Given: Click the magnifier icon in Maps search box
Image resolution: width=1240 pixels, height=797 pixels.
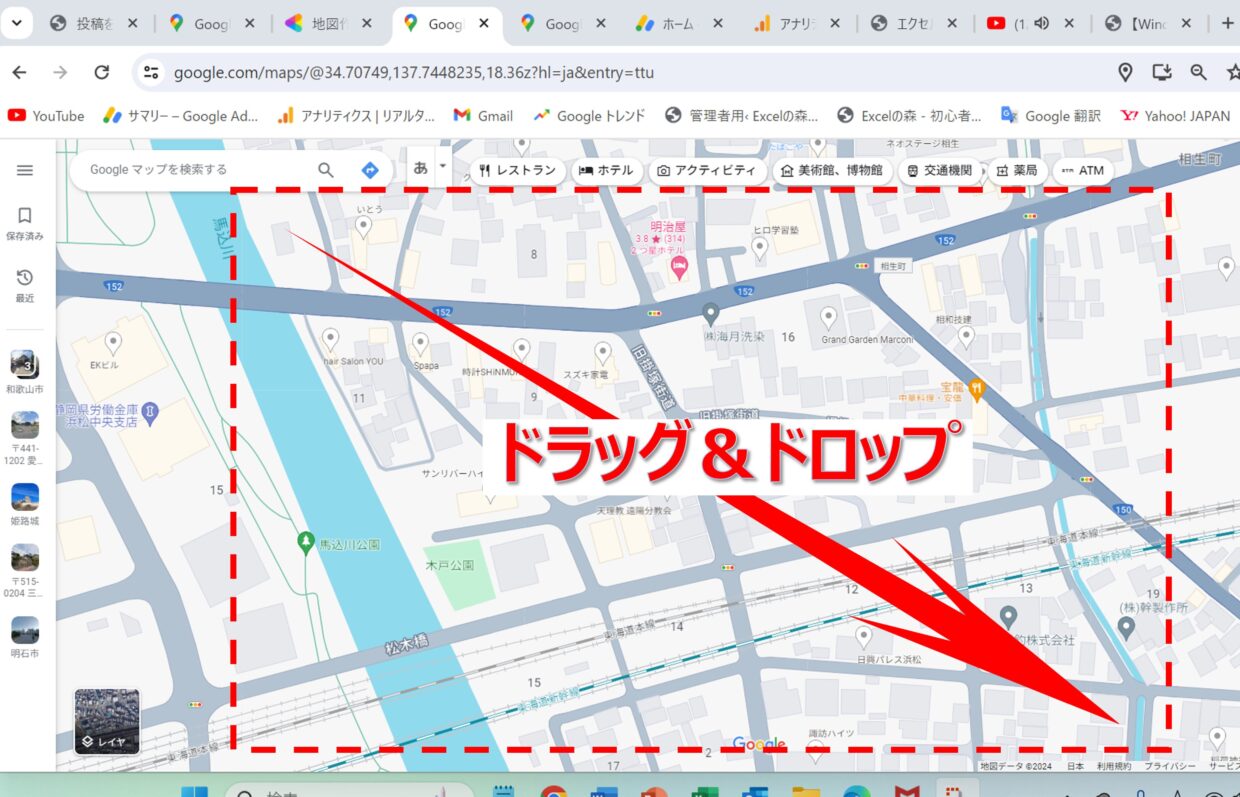Looking at the screenshot, I should pos(326,170).
